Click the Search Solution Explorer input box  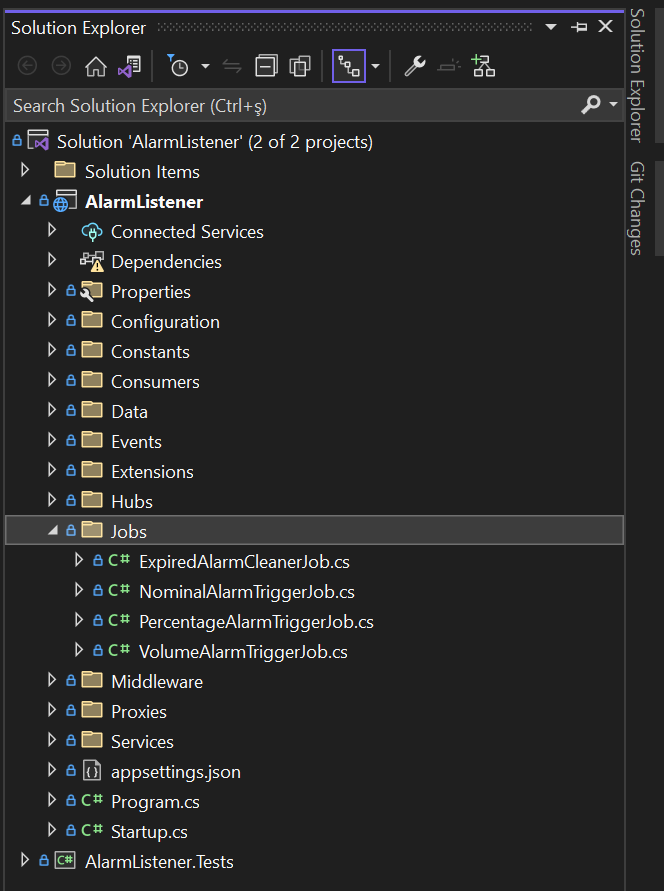click(290, 105)
